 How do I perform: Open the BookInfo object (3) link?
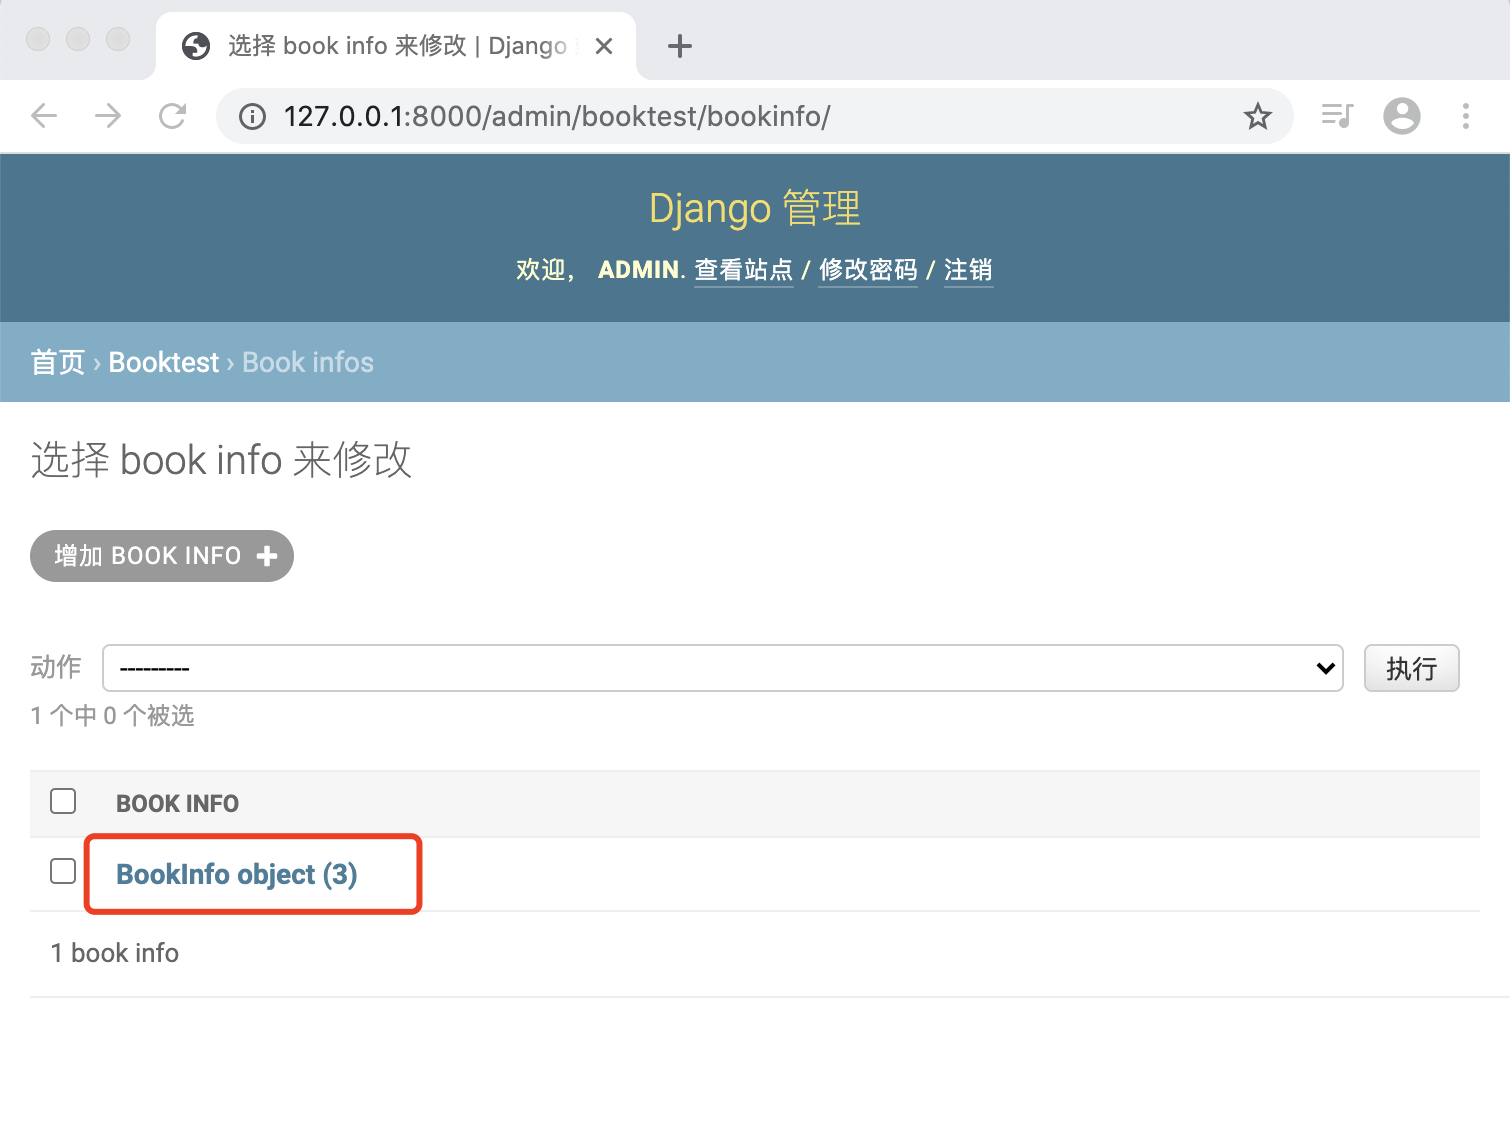pos(237,873)
